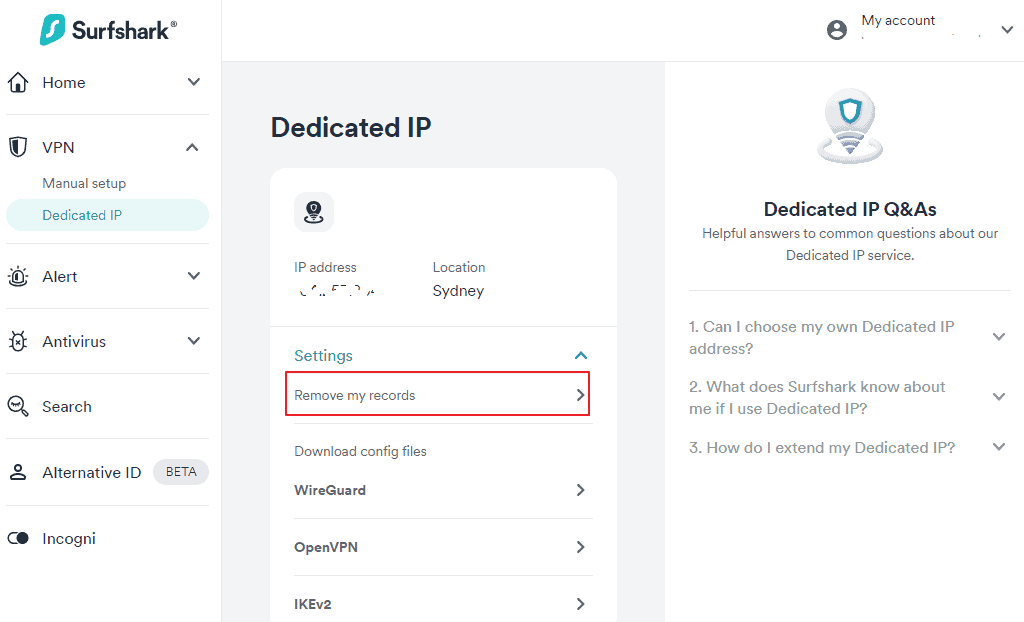The height and width of the screenshot is (622, 1024).
Task: Open OpenVPN config download
Action: tap(443, 547)
